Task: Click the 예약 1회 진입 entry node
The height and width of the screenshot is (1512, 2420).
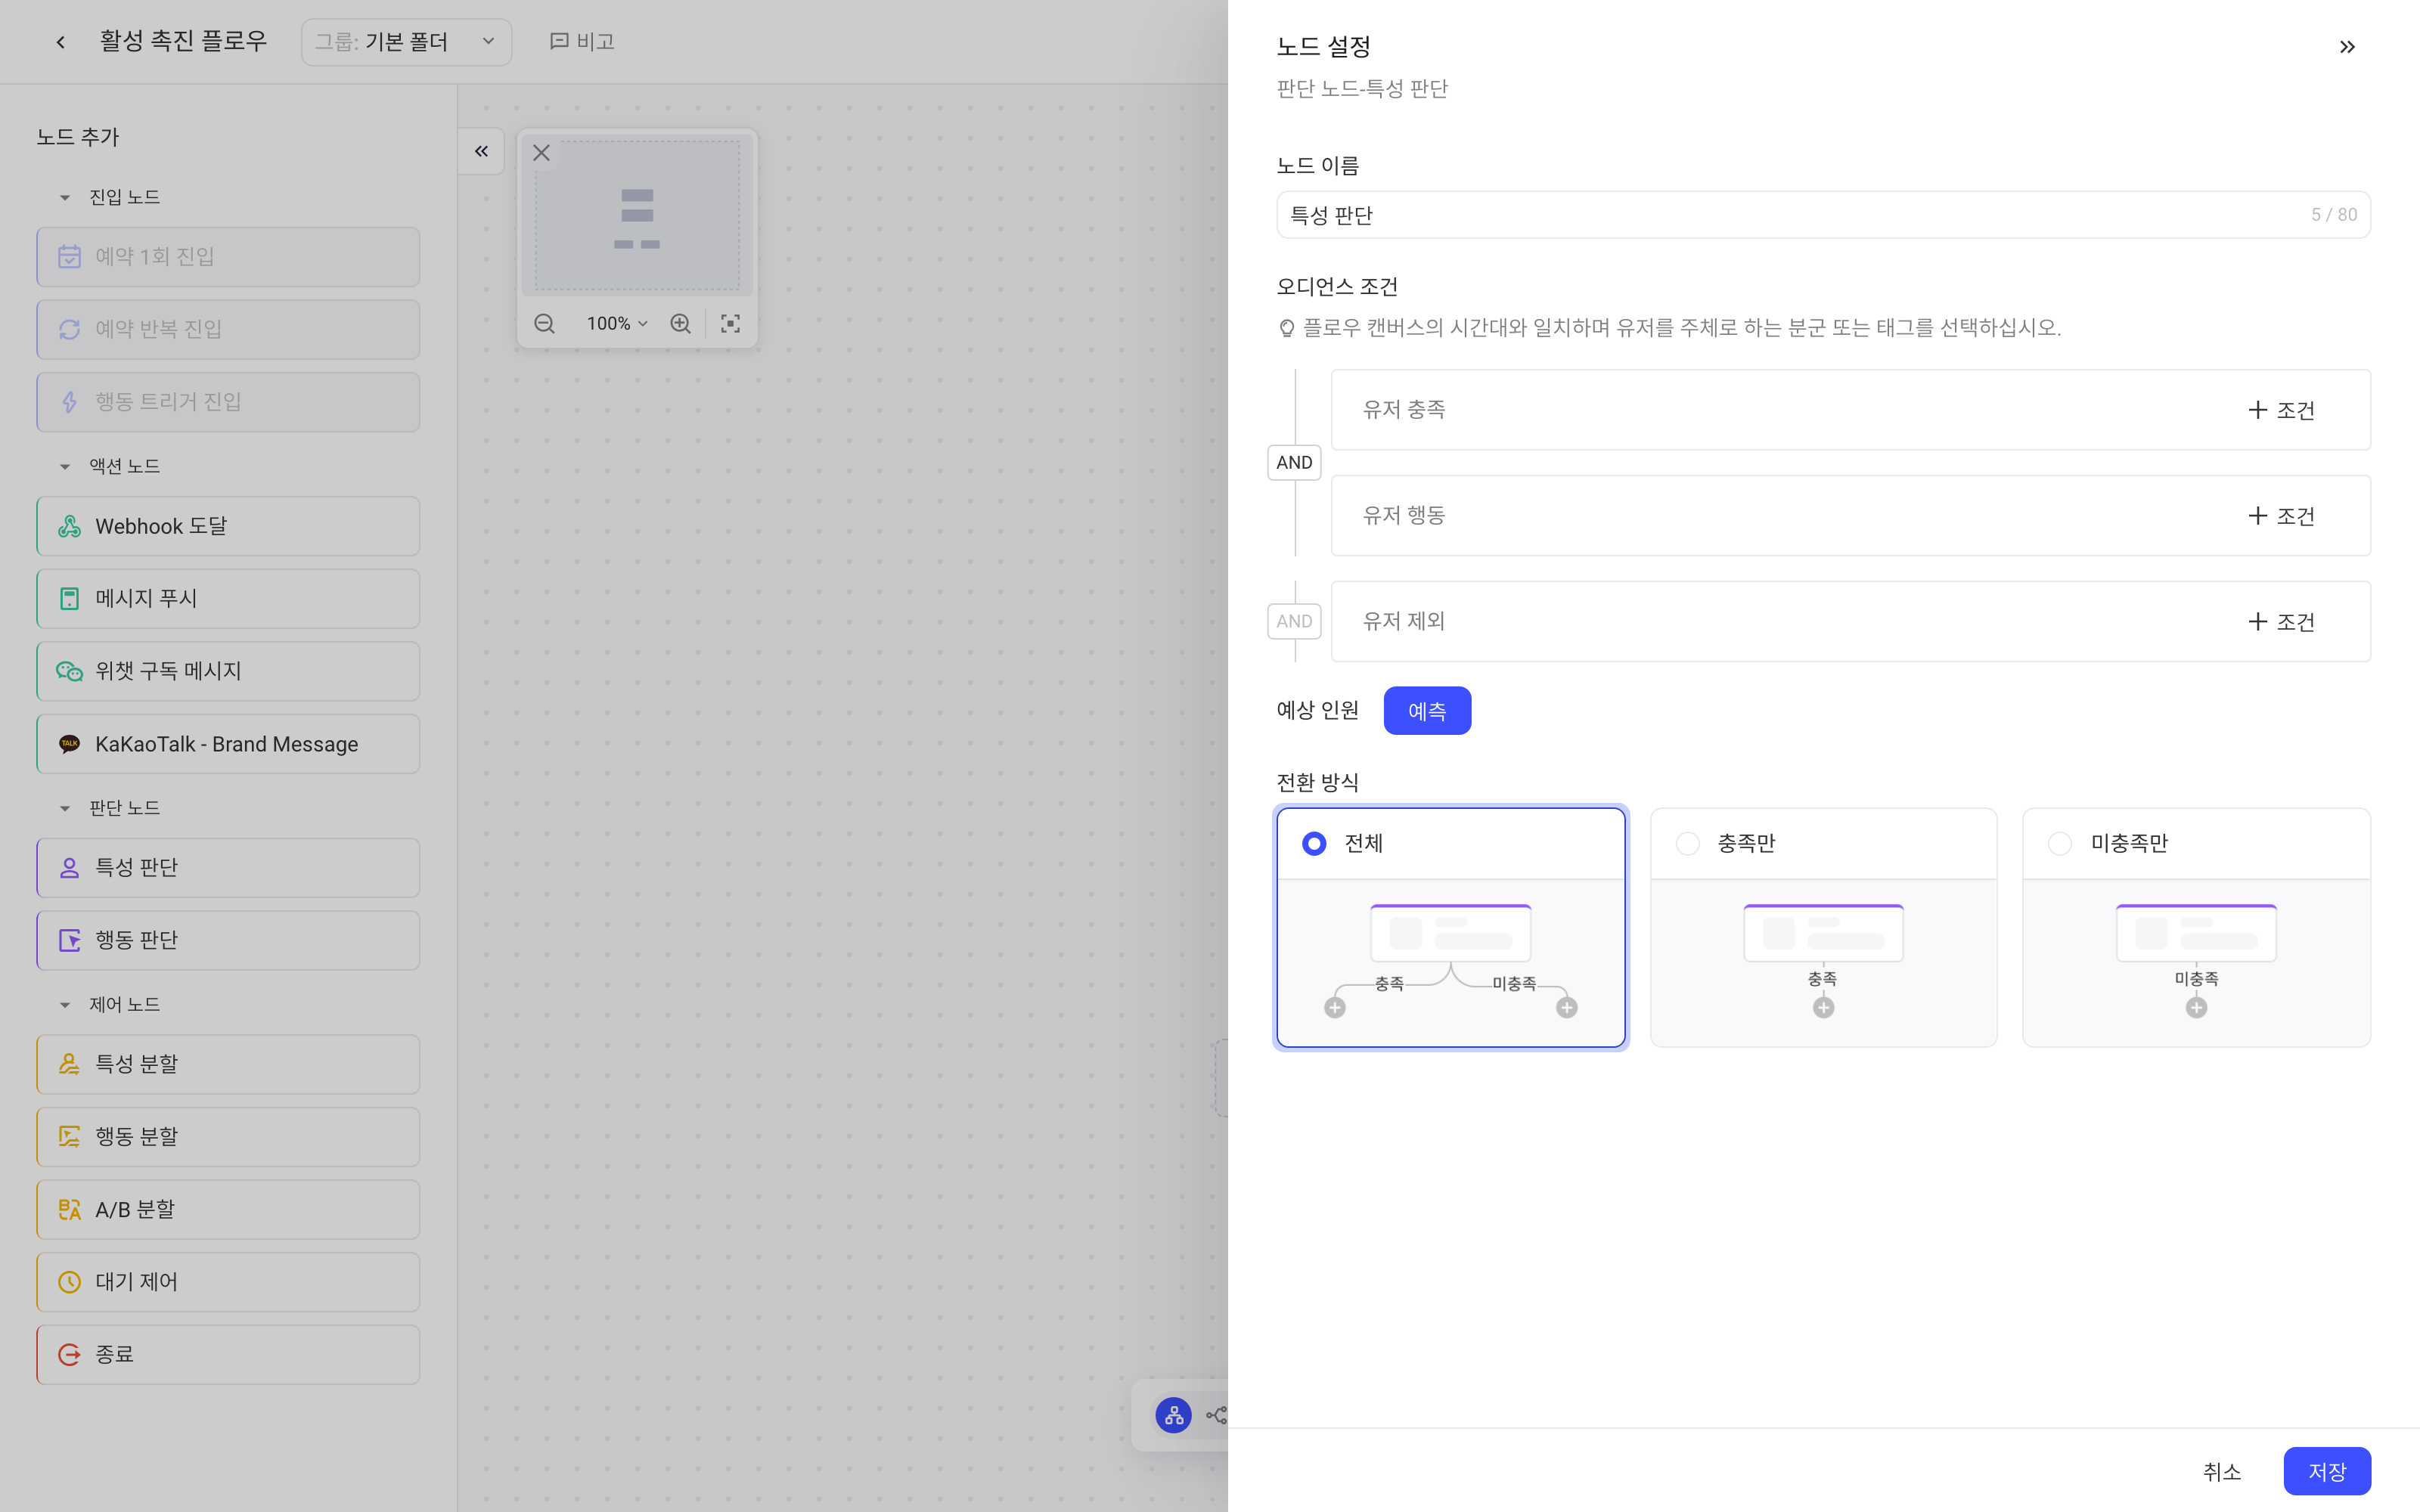Action: (228, 257)
